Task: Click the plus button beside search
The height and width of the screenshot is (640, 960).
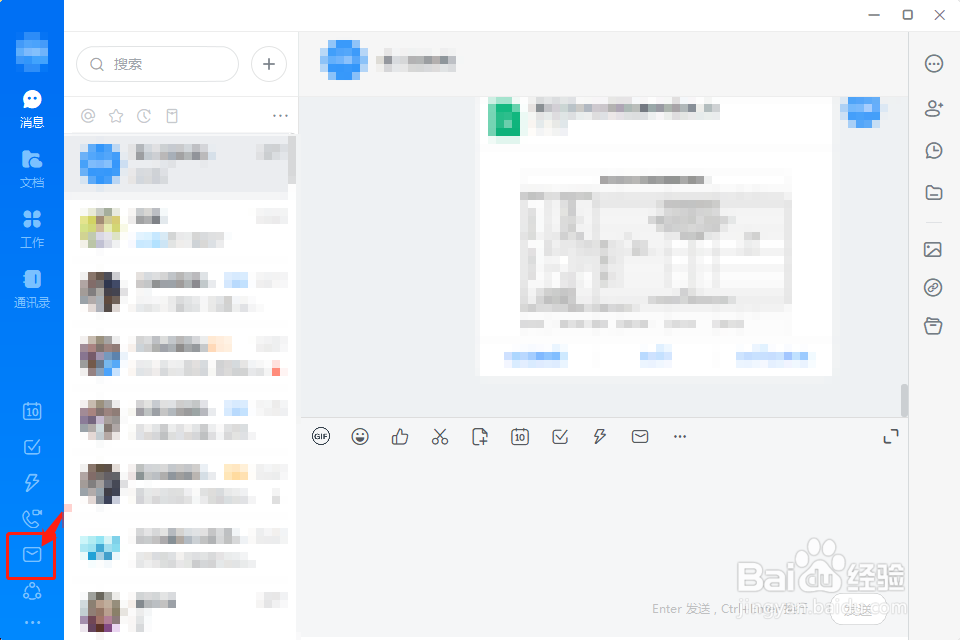Action: [269, 64]
